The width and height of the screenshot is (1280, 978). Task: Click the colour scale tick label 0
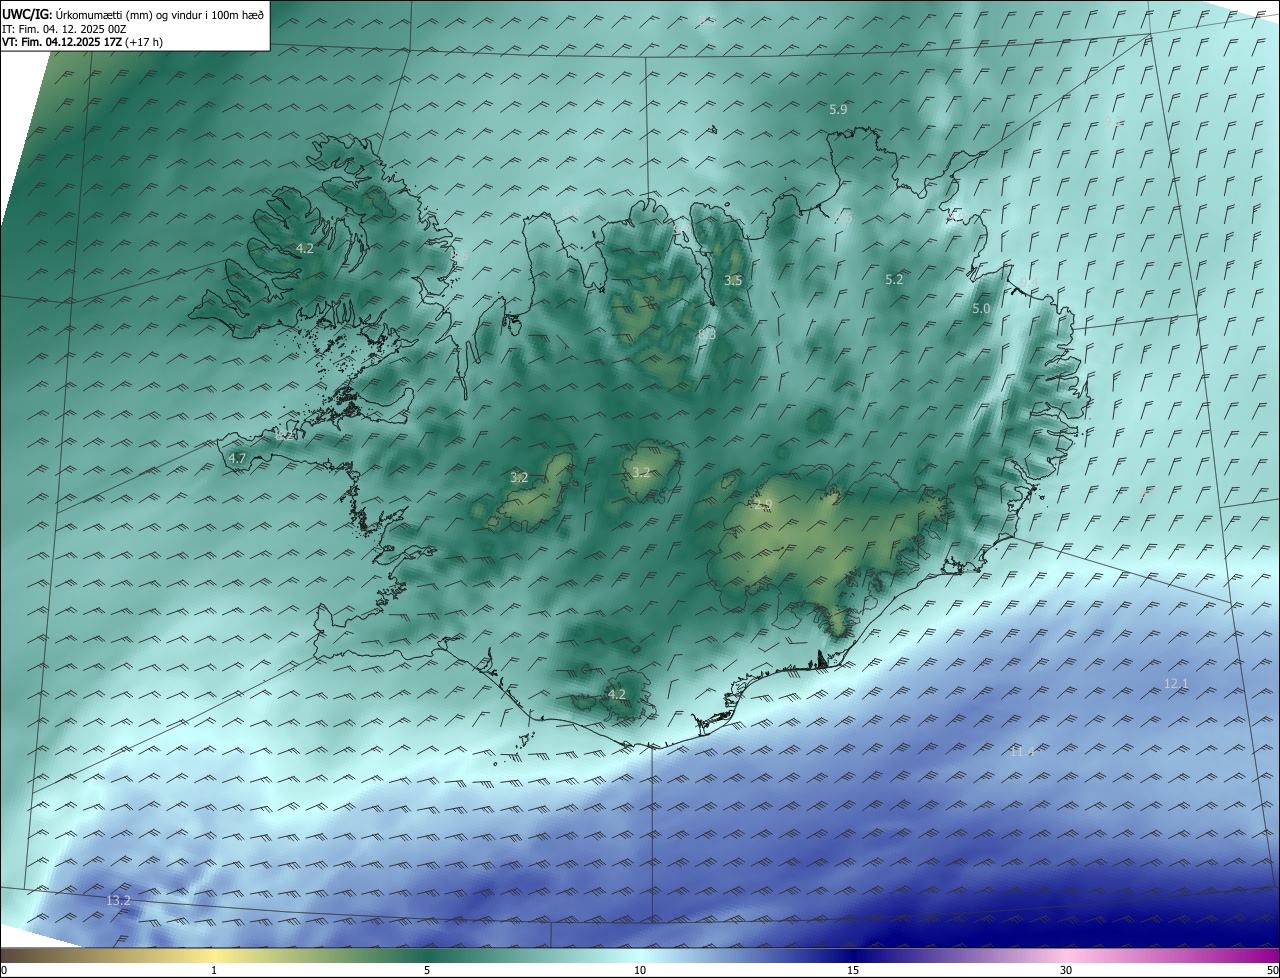(4, 970)
